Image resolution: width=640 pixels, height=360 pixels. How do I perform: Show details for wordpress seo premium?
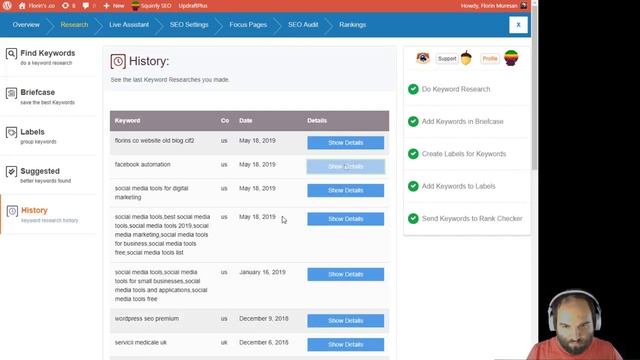pyautogui.click(x=346, y=321)
